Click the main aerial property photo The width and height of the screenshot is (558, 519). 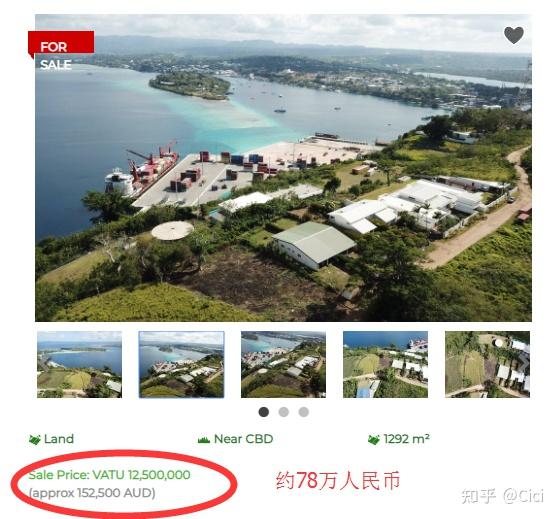pyautogui.click(x=283, y=168)
